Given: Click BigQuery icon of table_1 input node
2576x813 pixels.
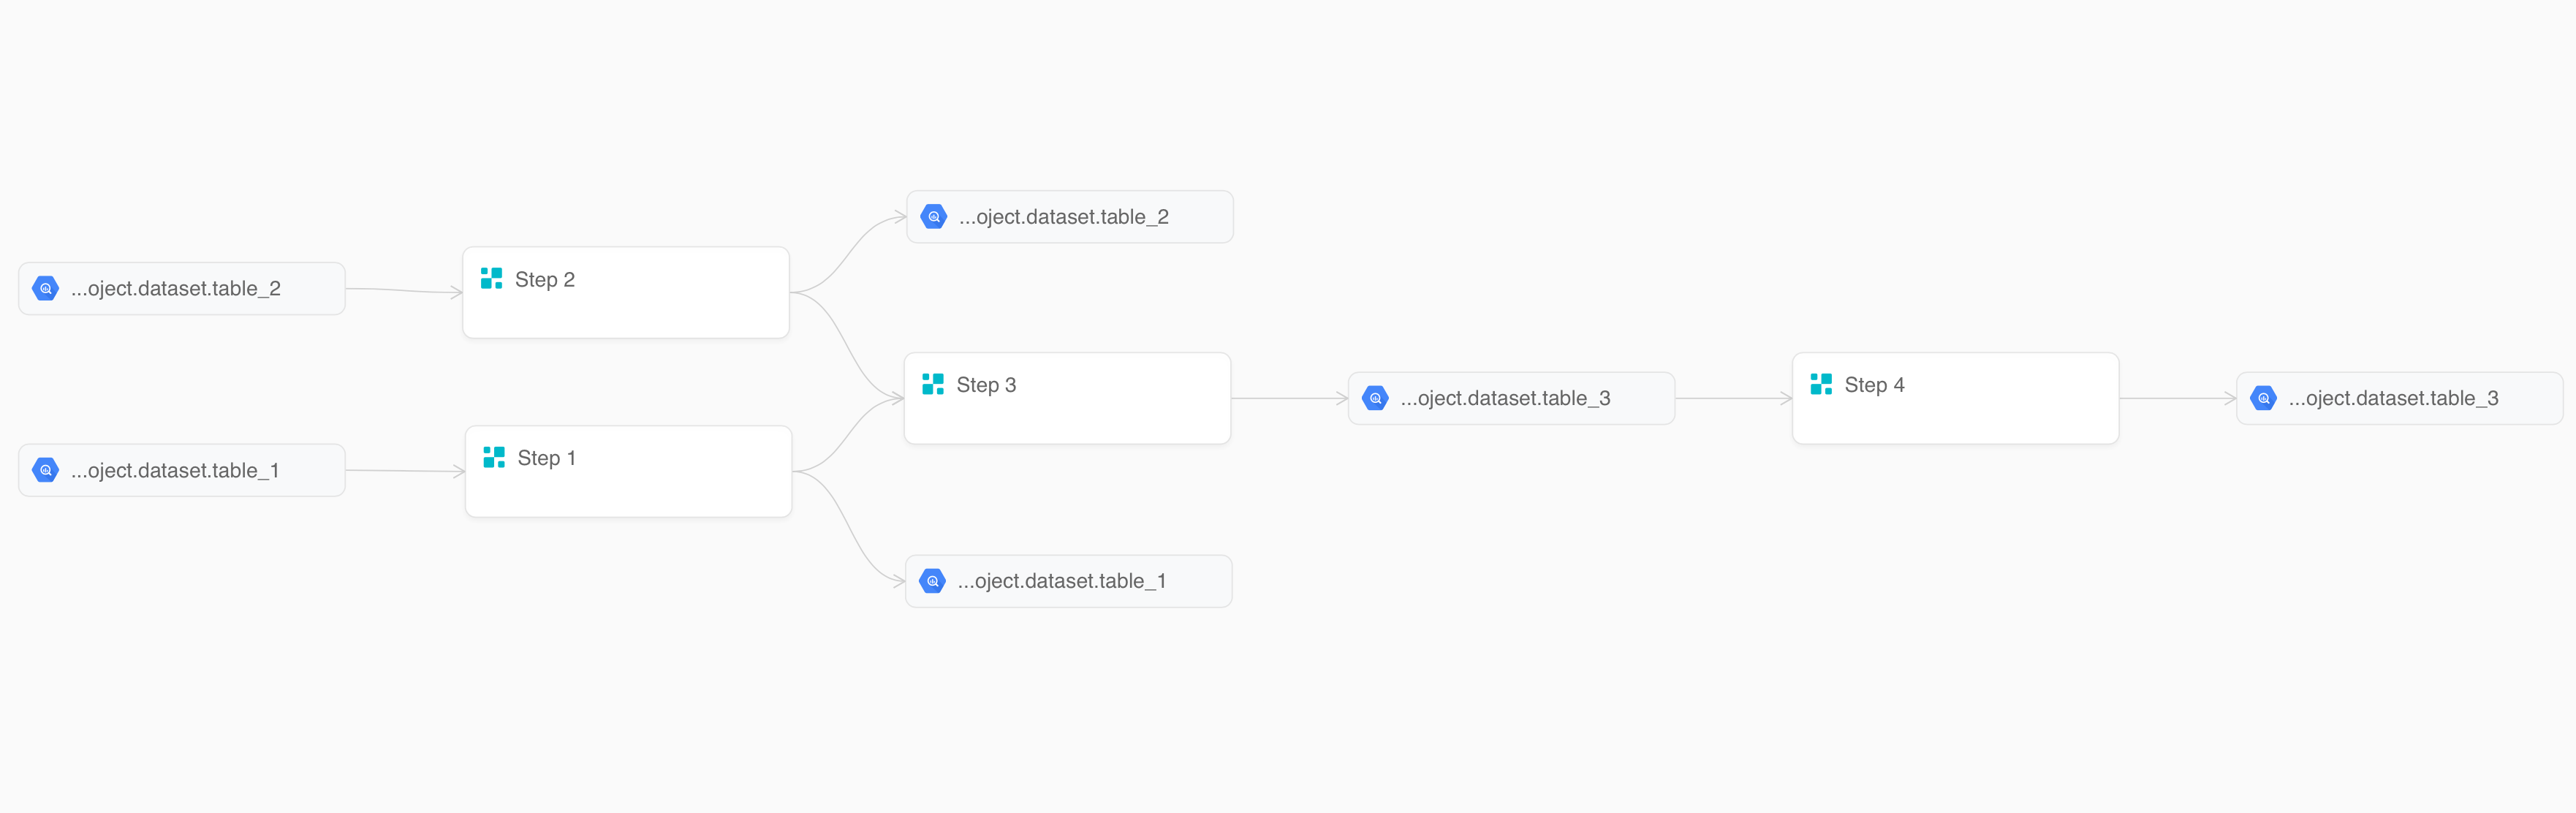Looking at the screenshot, I should [46, 470].
